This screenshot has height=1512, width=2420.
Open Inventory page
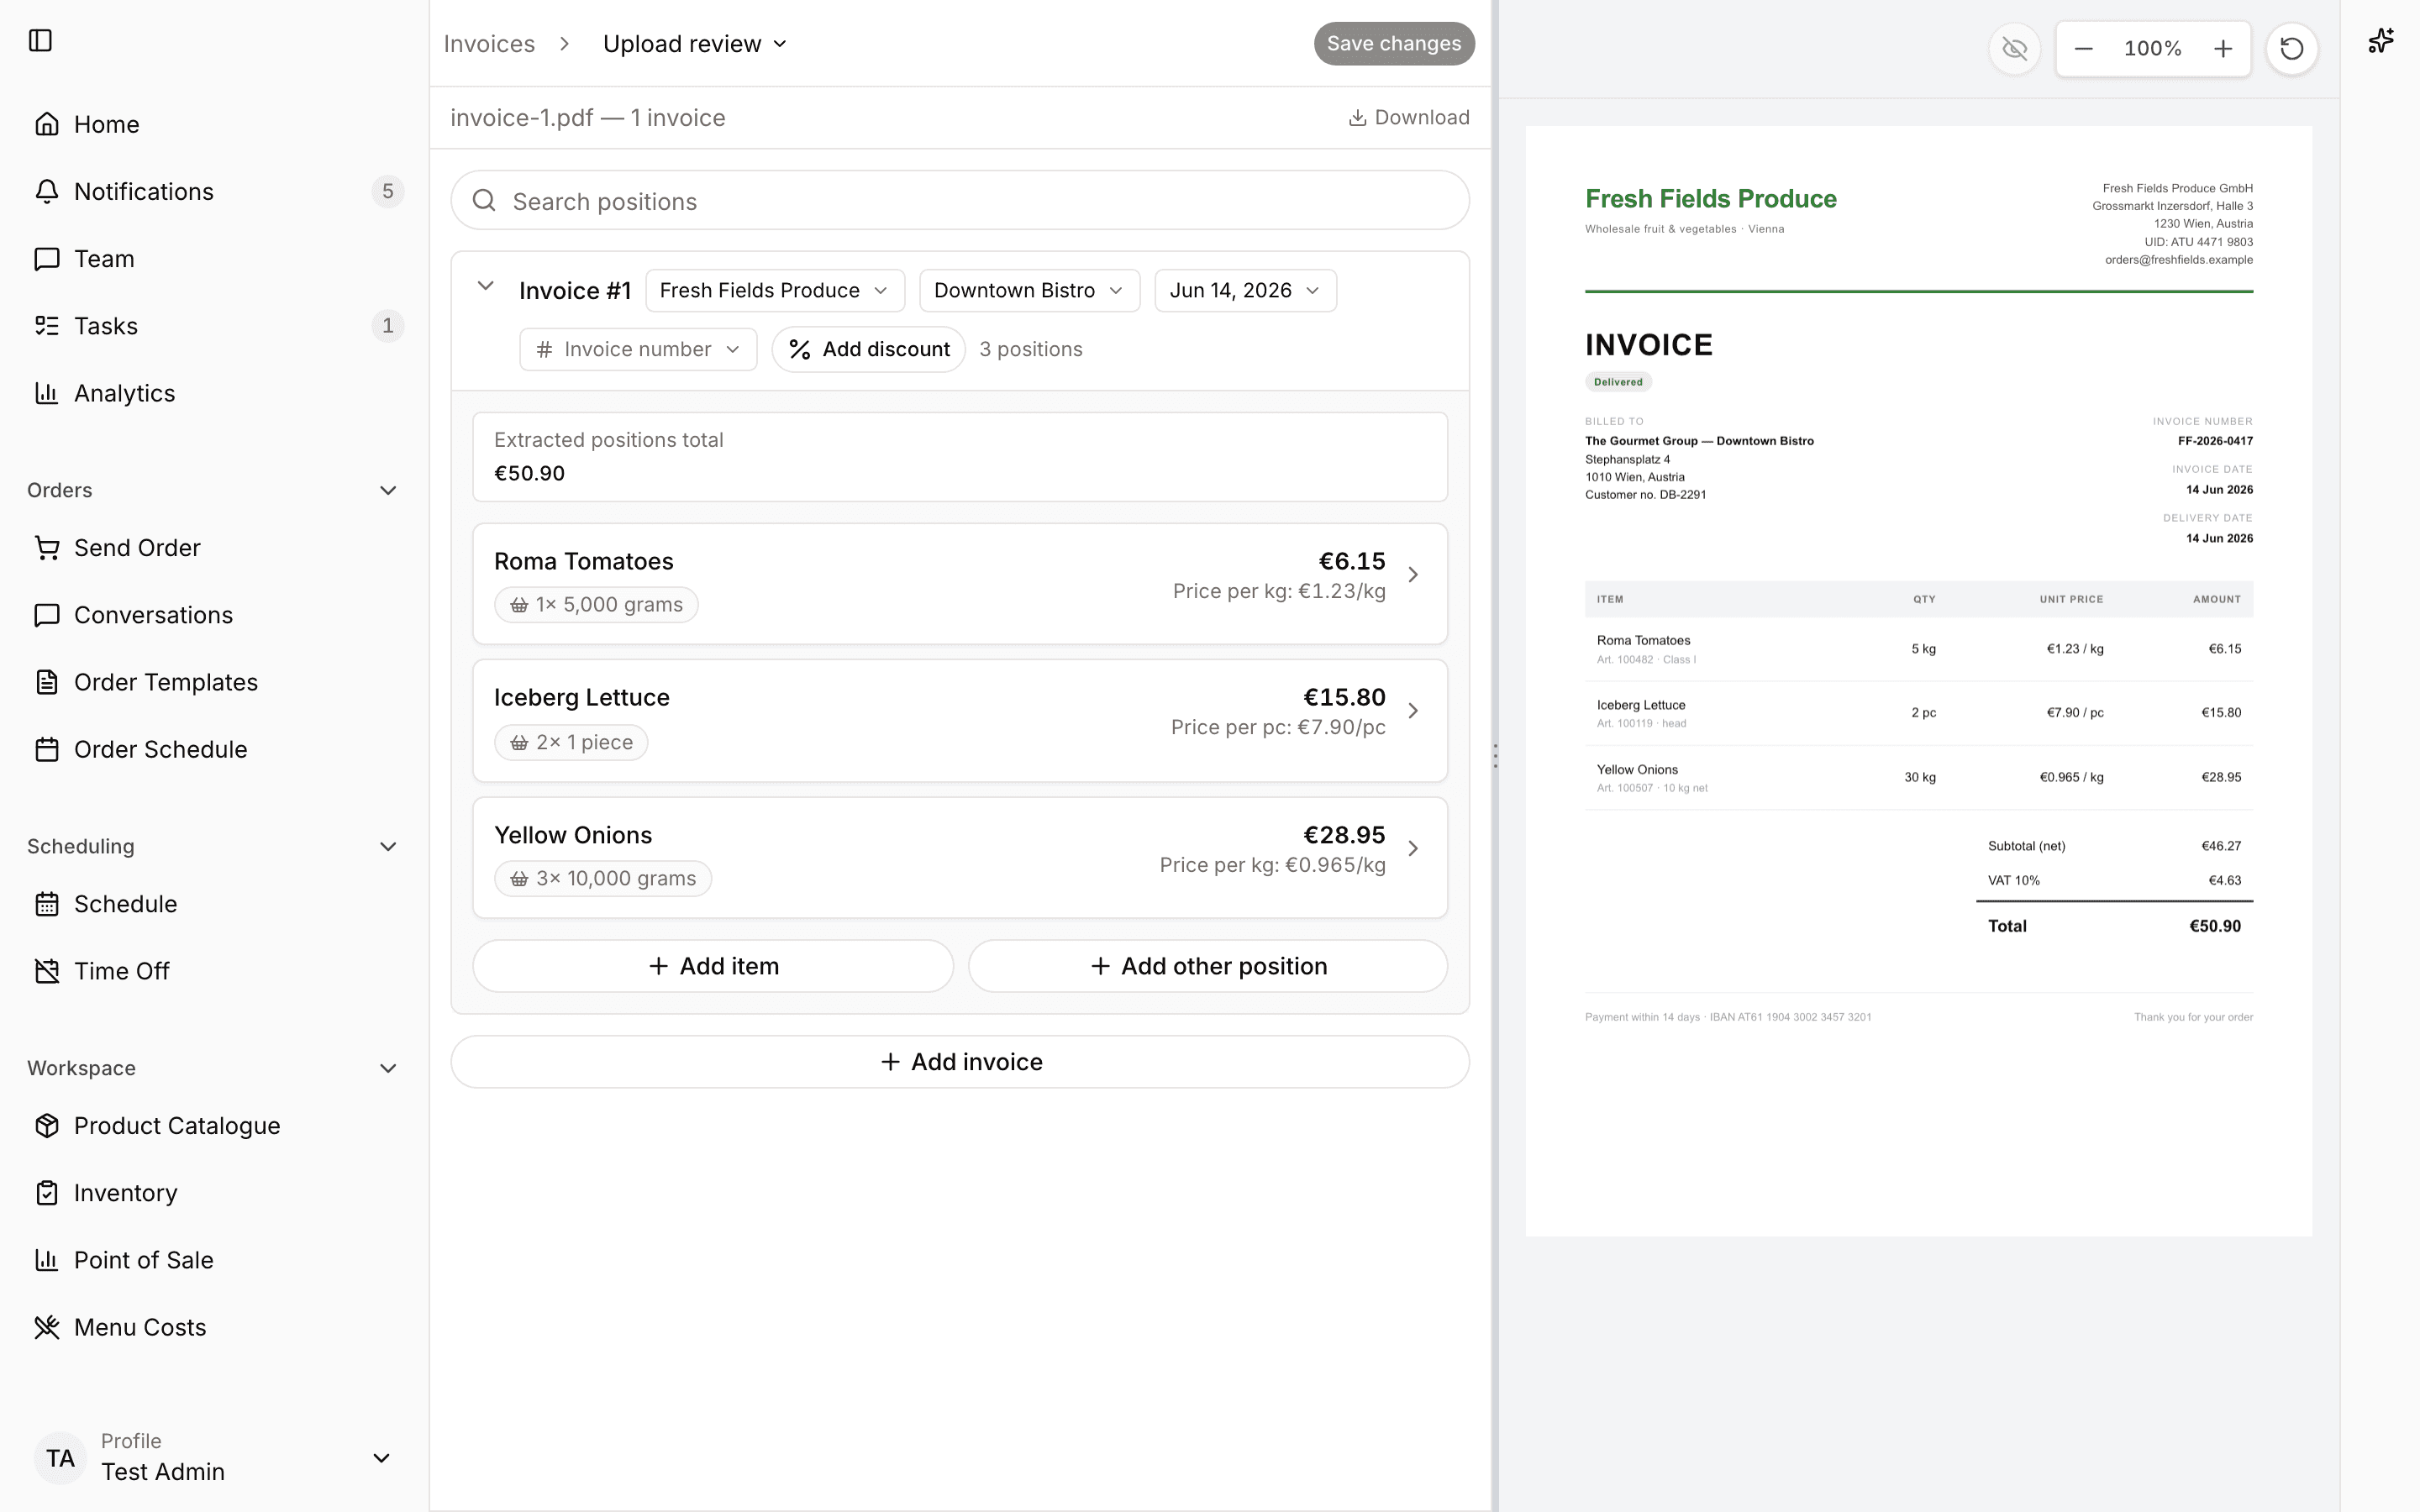click(x=215, y=1192)
